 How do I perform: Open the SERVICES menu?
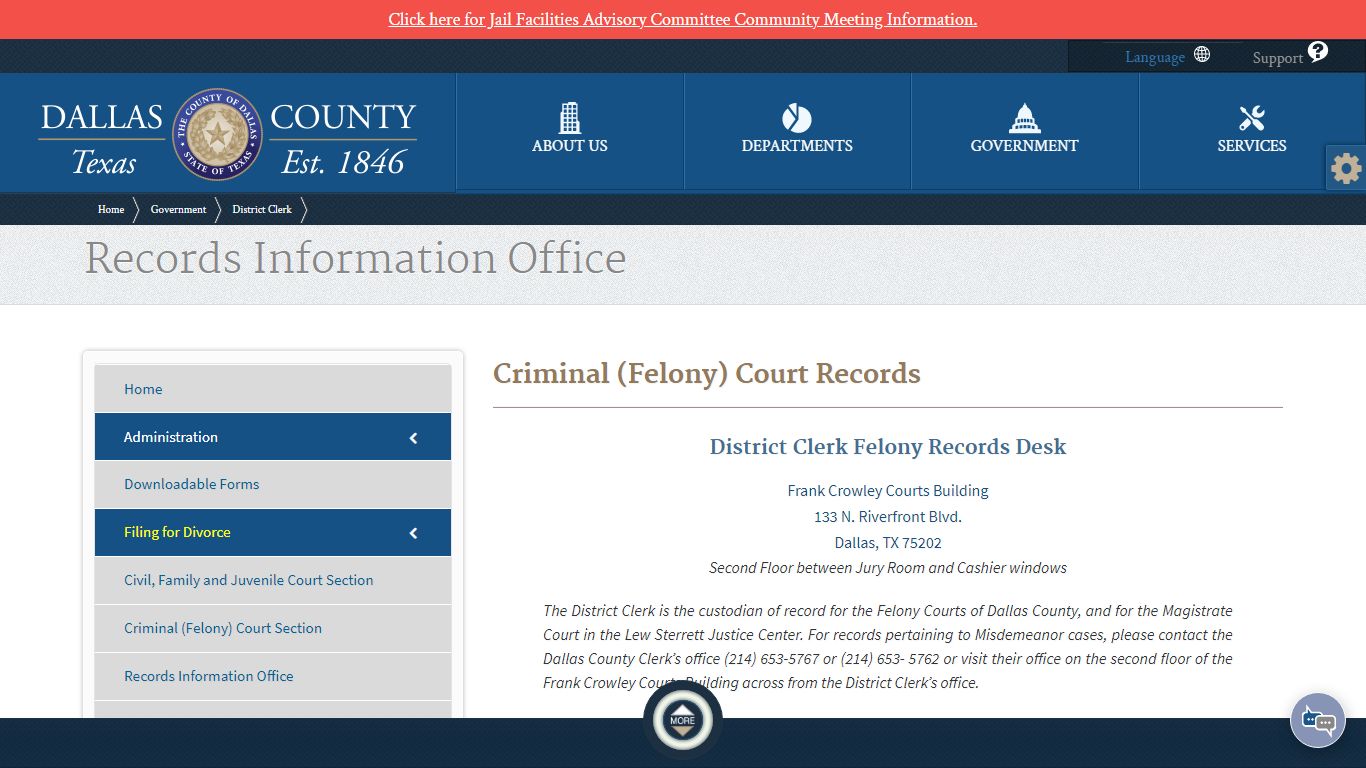tap(1252, 146)
